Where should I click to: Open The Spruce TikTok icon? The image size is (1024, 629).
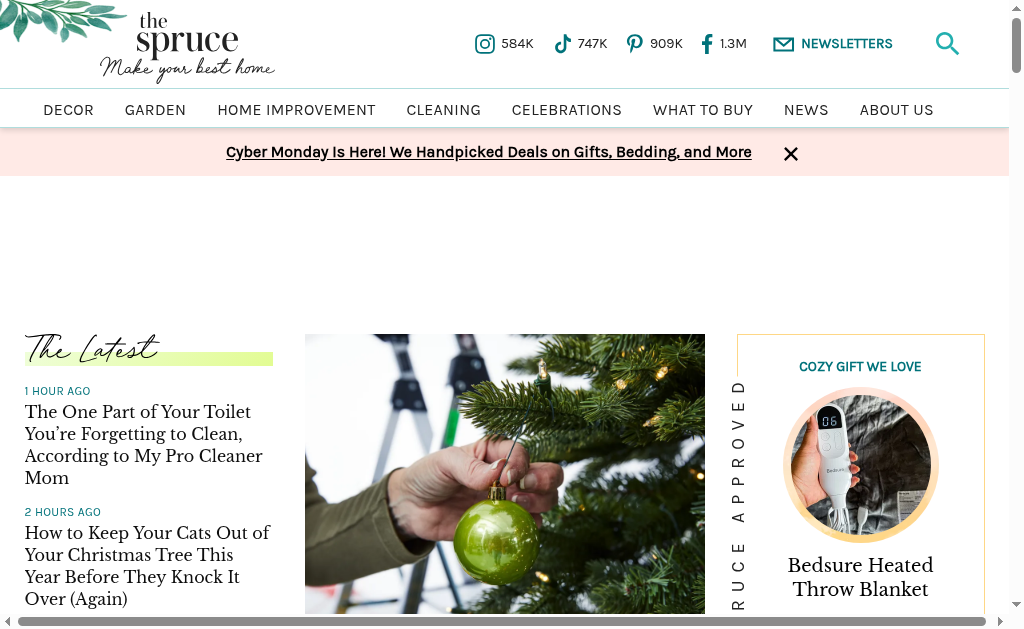tap(562, 44)
